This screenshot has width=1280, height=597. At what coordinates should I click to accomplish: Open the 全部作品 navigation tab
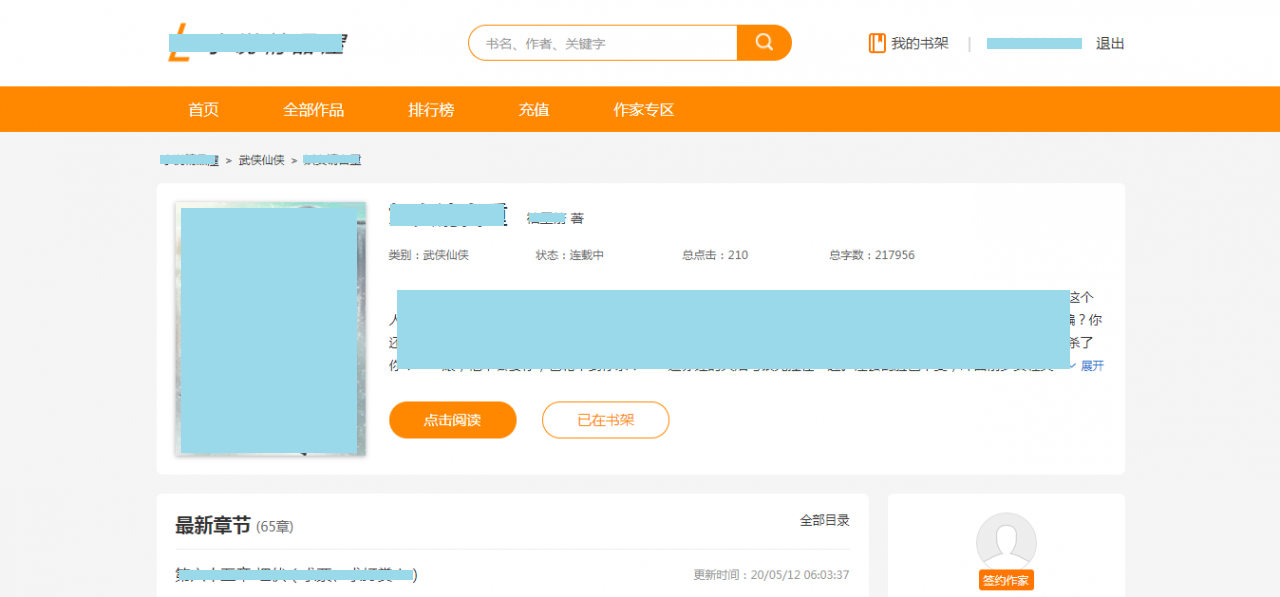pos(313,110)
